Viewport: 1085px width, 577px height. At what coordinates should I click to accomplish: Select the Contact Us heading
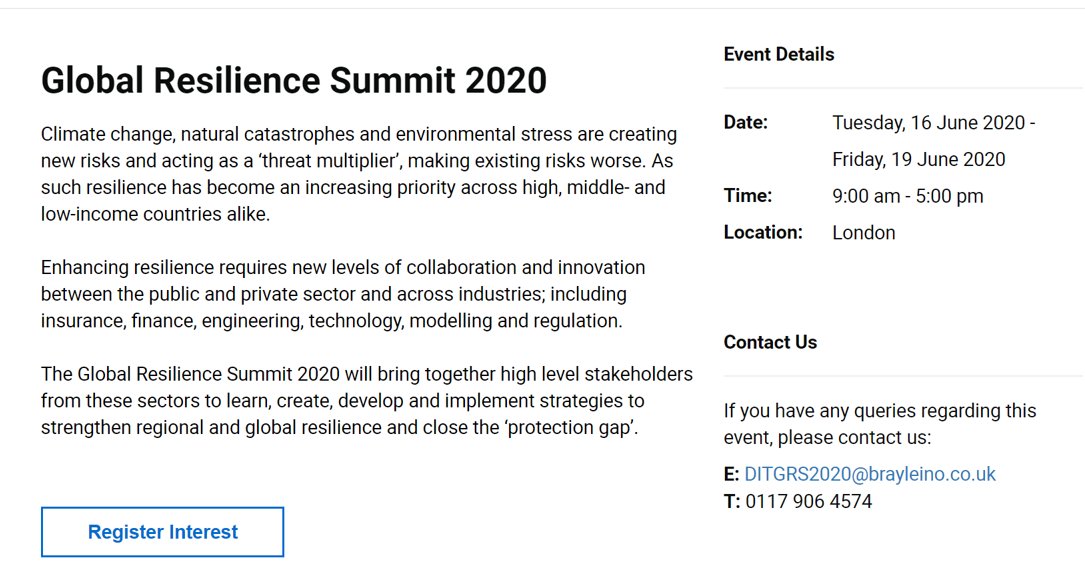[770, 342]
